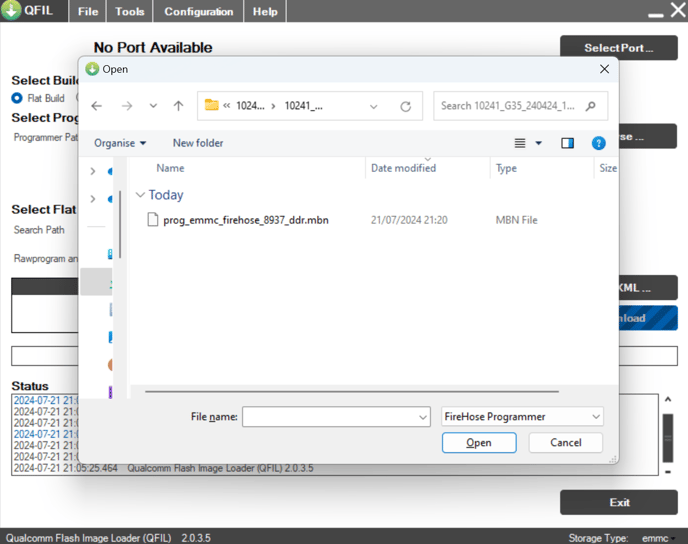This screenshot has width=688, height=544.
Task: Click 1024... breadcrumb in address bar
Action: coord(250,106)
